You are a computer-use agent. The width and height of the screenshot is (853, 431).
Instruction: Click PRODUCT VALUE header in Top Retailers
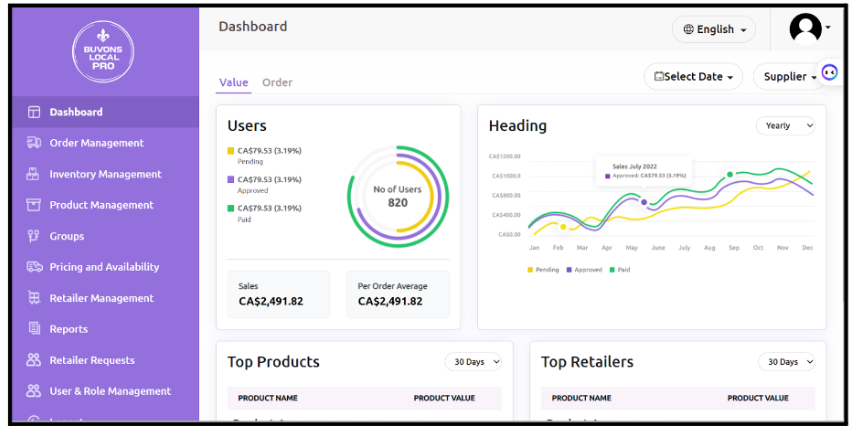tap(758, 398)
